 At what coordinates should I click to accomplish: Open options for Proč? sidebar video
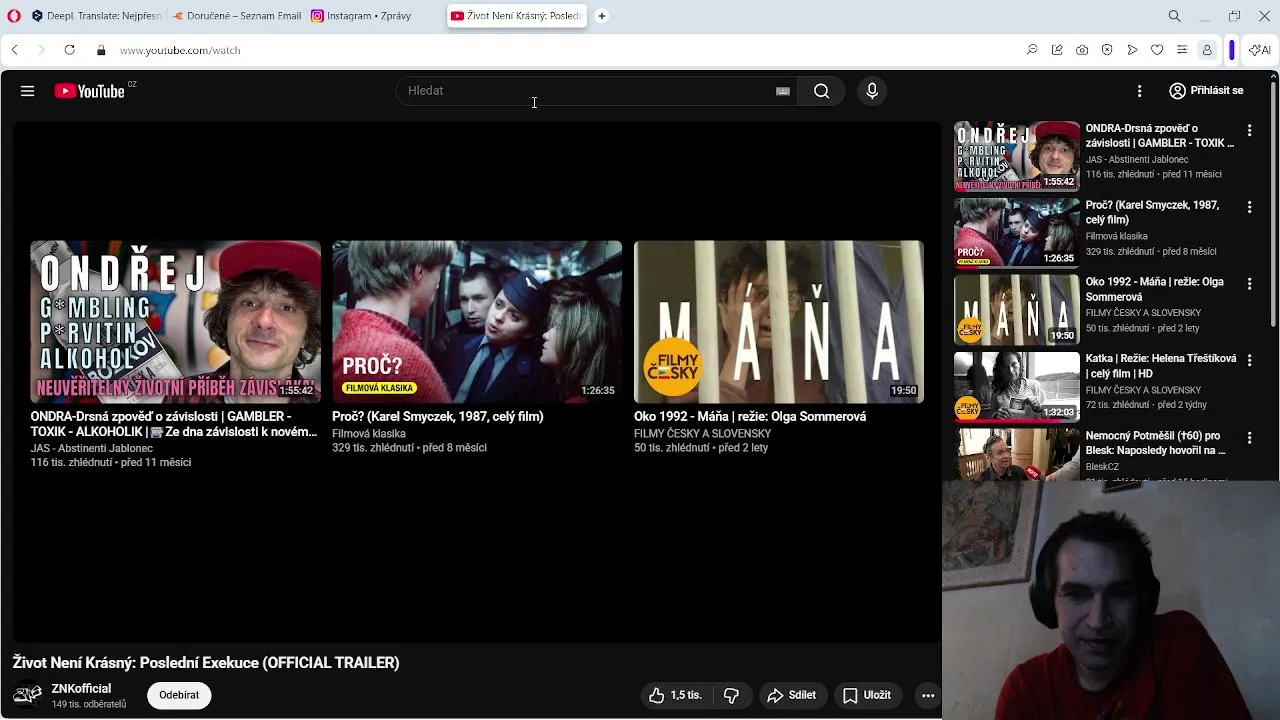[x=1249, y=207]
